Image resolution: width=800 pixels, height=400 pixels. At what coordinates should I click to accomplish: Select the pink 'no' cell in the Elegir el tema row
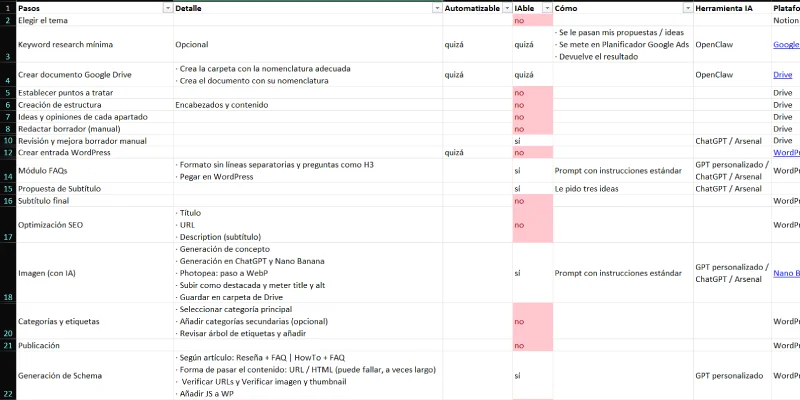(x=533, y=20)
